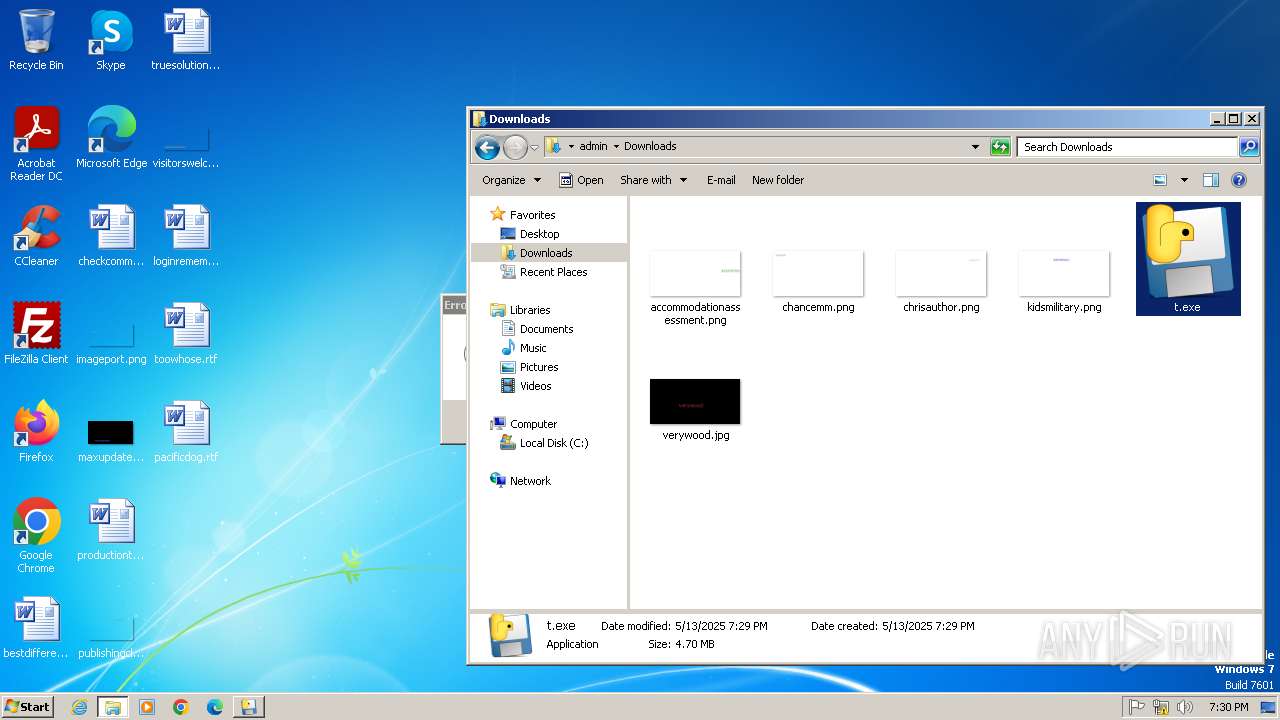The height and width of the screenshot is (720, 1280).
Task: Select chrisauthor.png file
Action: point(941,282)
